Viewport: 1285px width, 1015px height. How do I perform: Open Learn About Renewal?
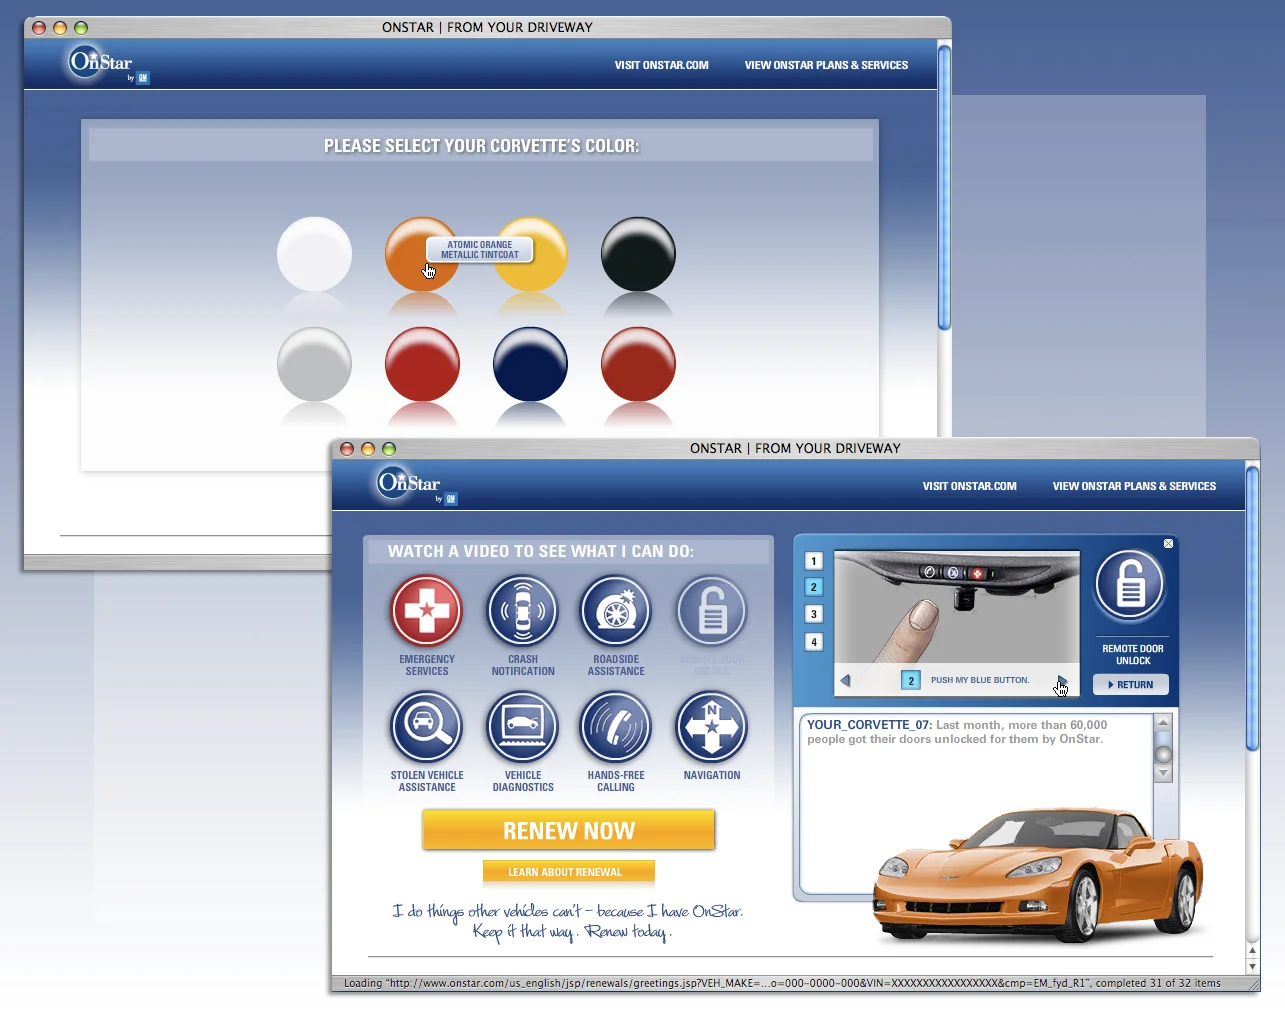[x=569, y=872]
